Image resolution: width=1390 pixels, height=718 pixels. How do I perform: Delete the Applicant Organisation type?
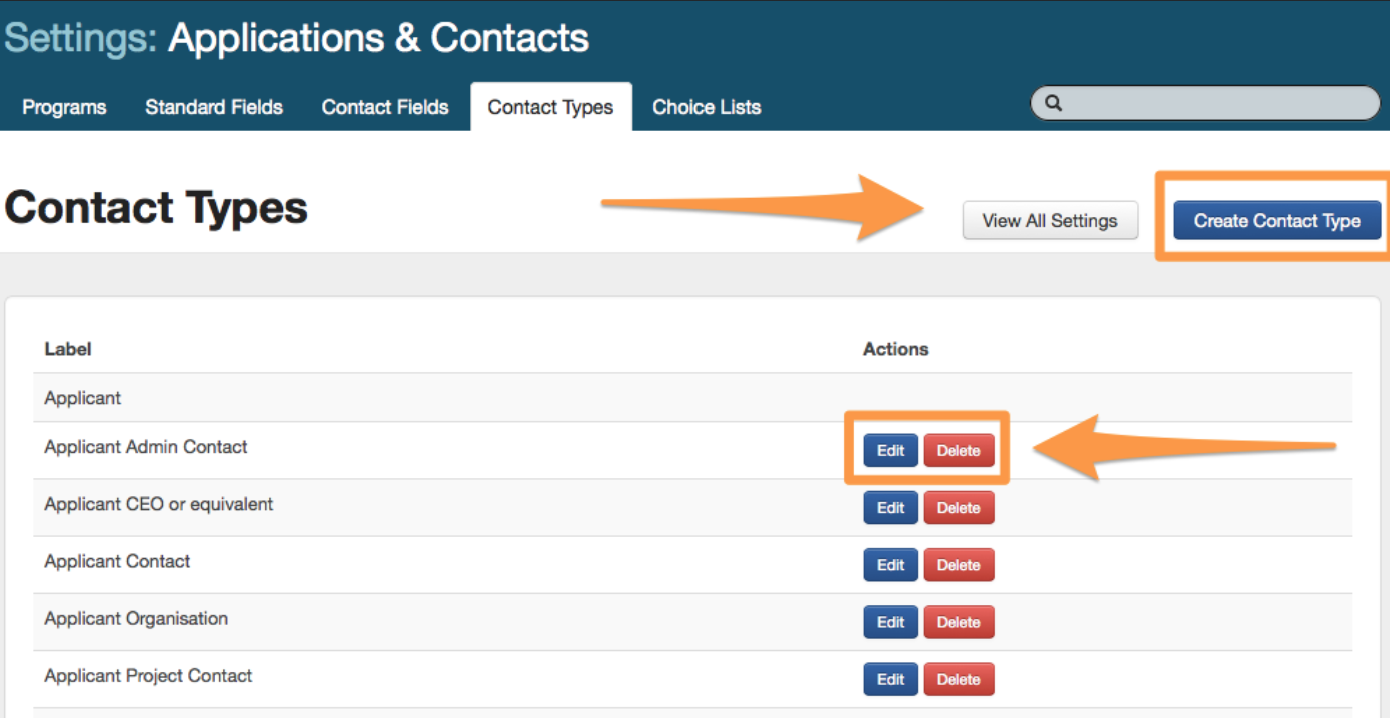(958, 622)
